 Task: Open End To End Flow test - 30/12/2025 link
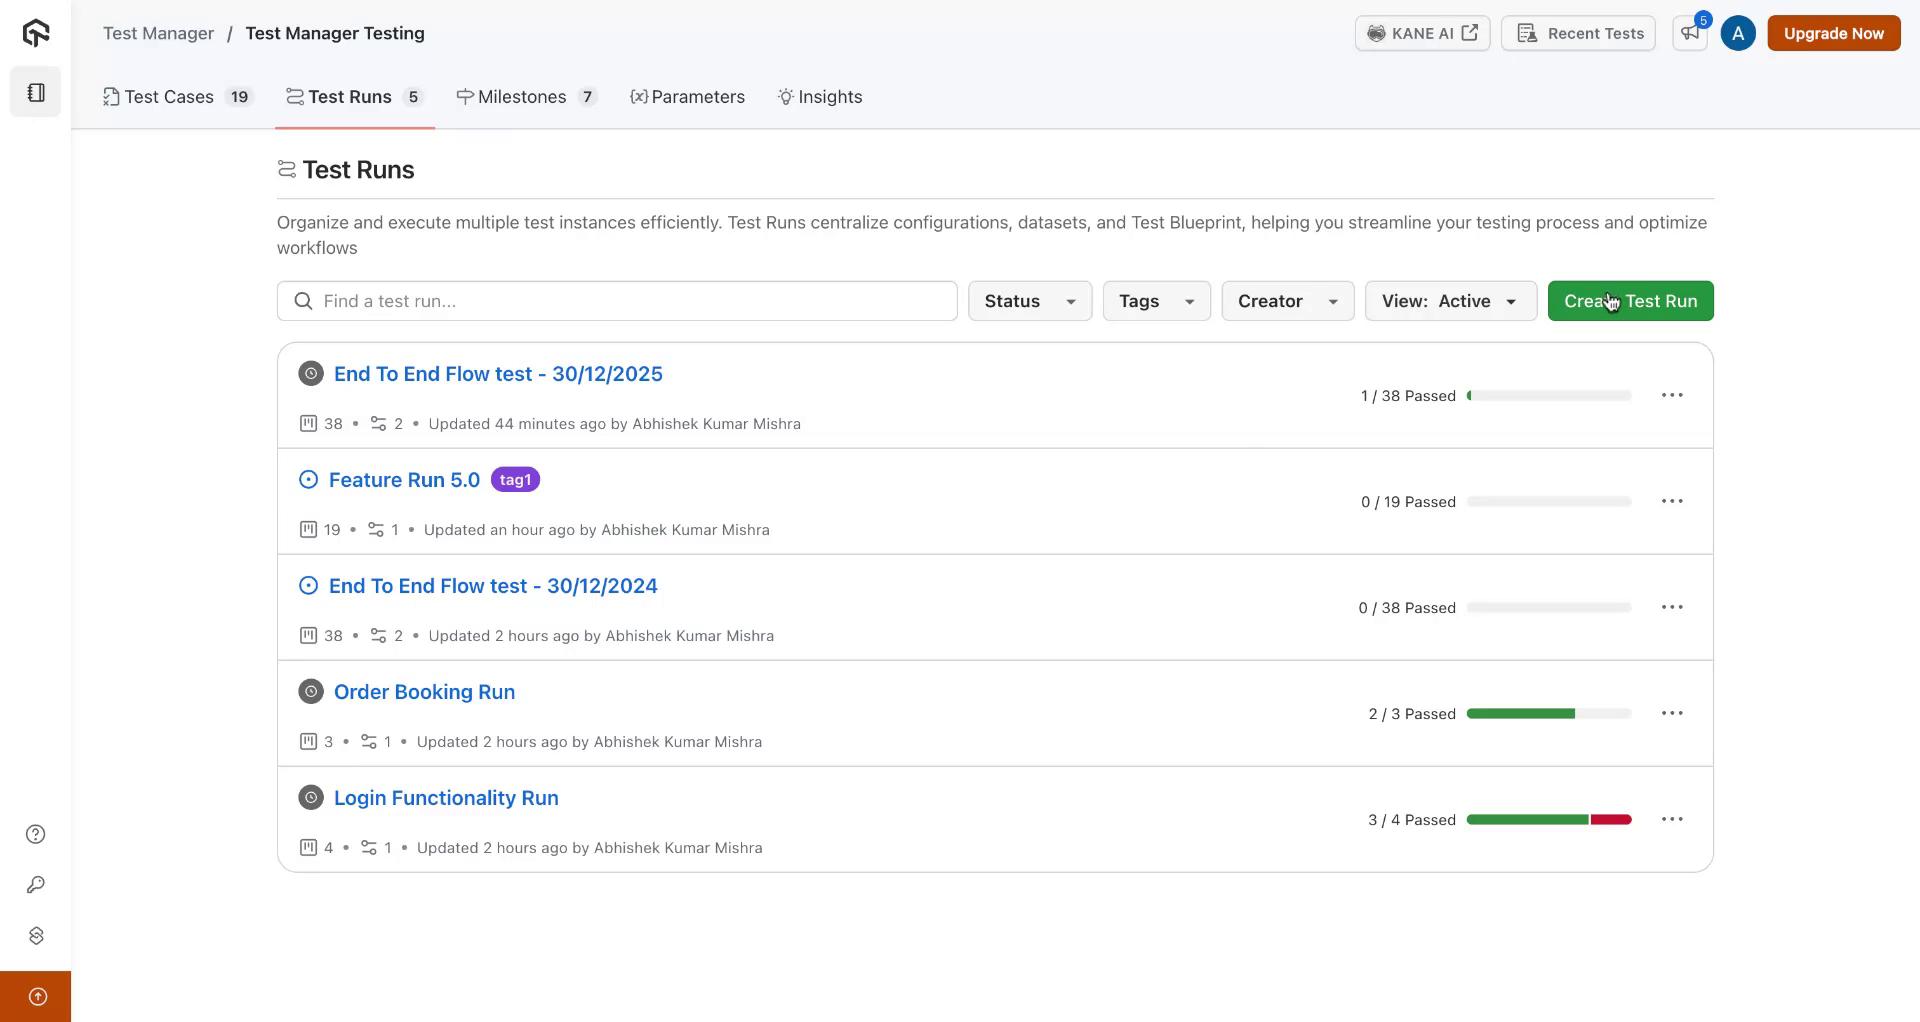[498, 374]
